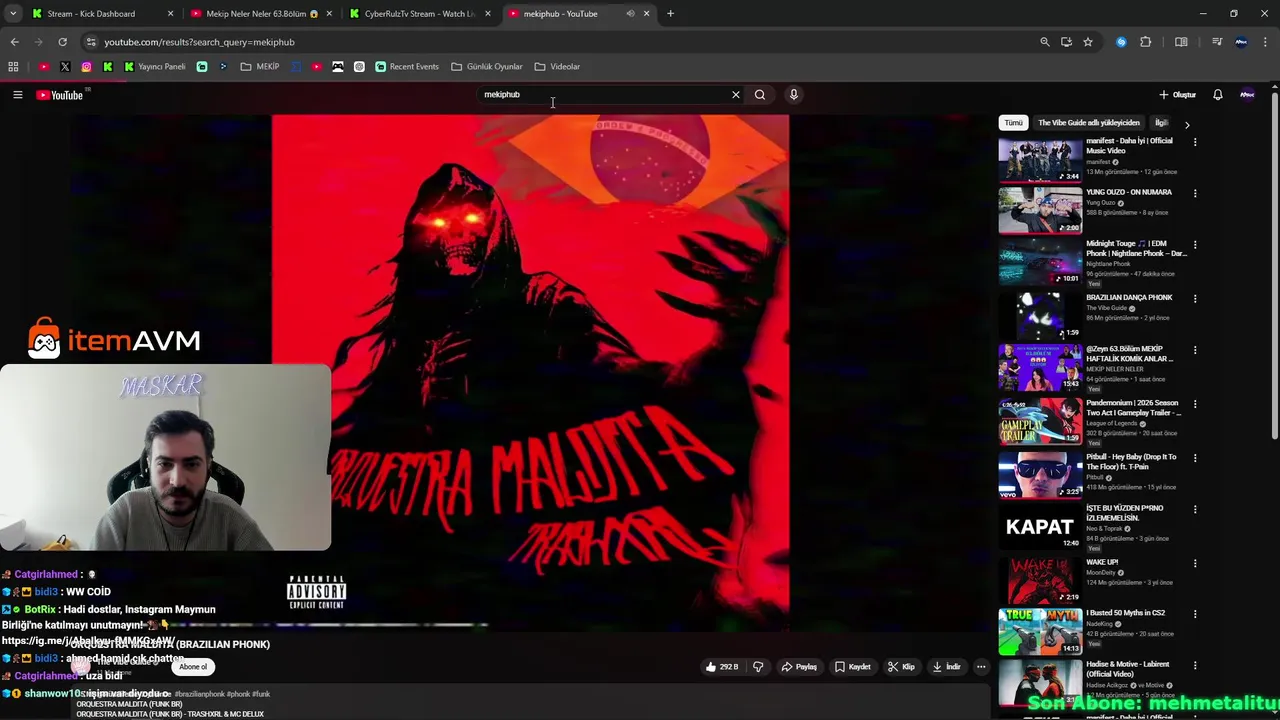The width and height of the screenshot is (1280, 720).
Task: Mute the mekiphub YouTube tab audio
Action: pos(630,14)
